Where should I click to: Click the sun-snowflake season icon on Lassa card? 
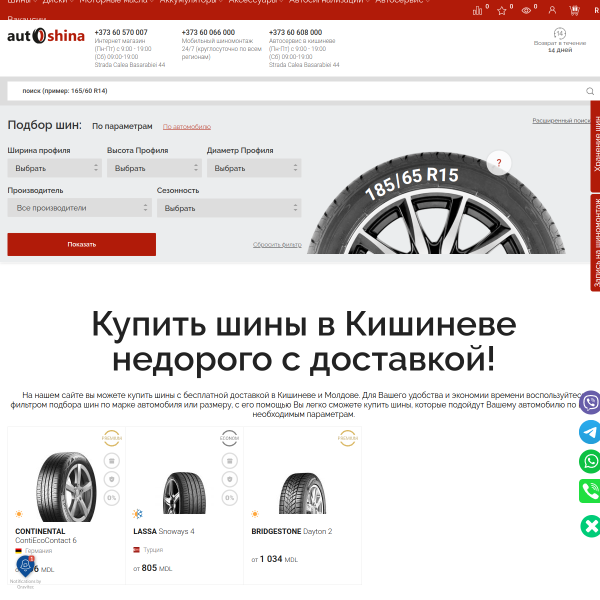pos(137,514)
